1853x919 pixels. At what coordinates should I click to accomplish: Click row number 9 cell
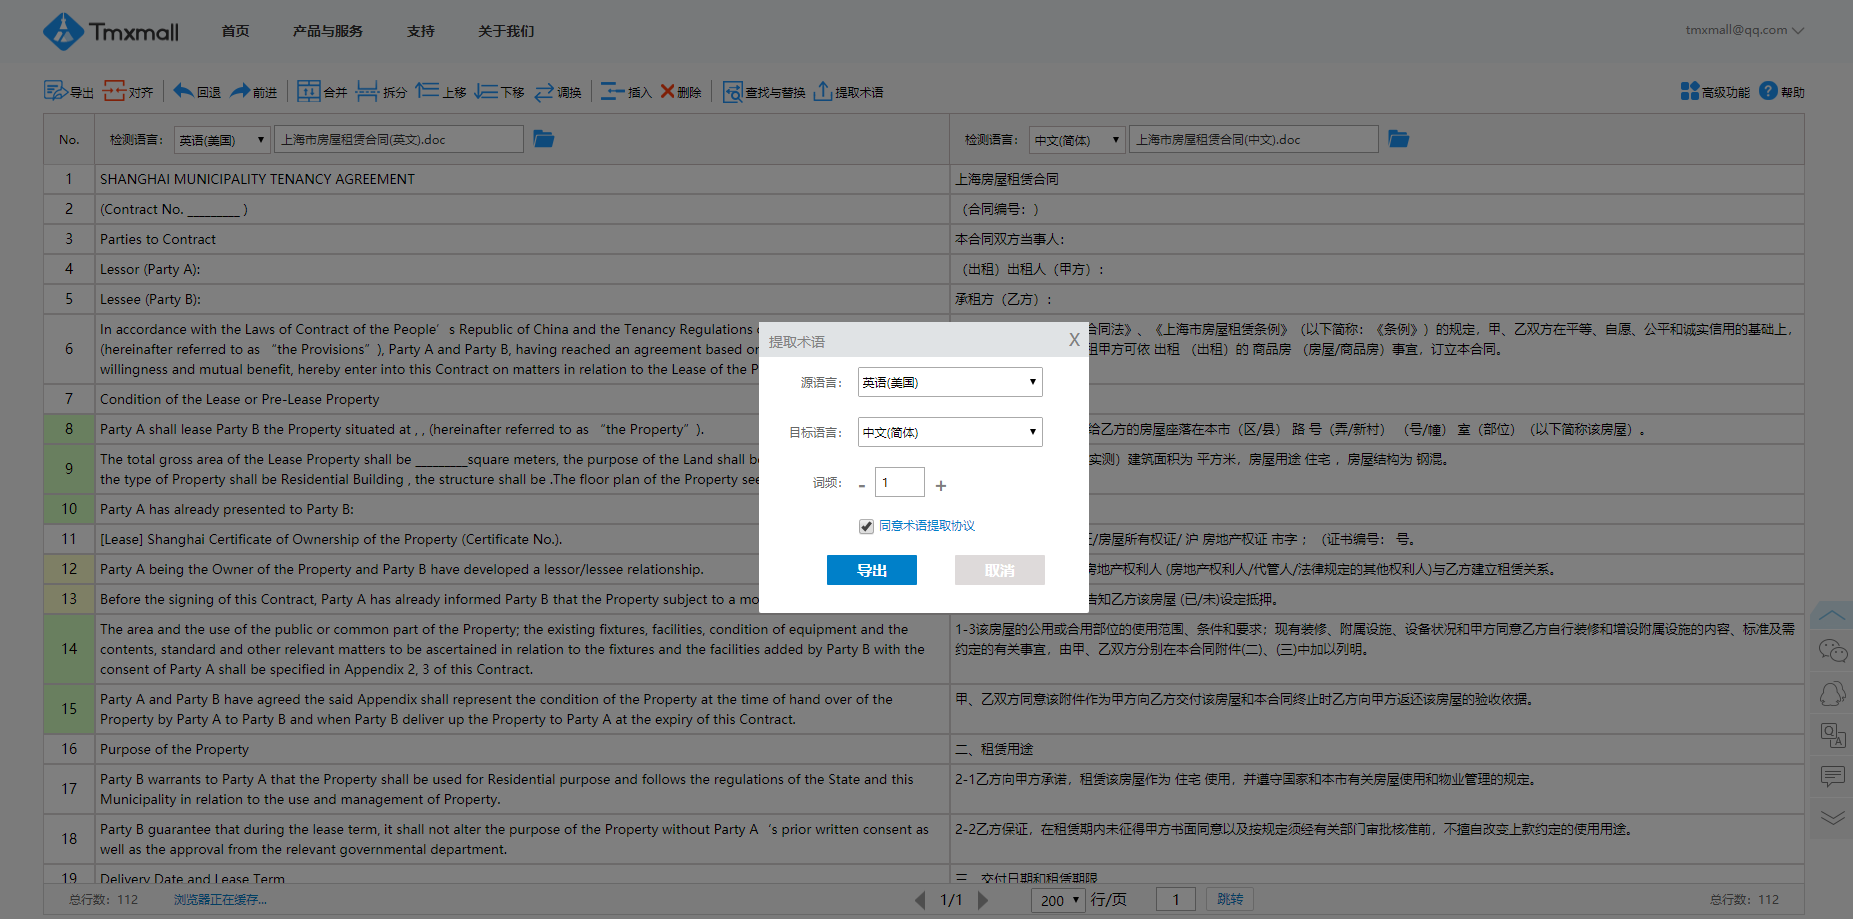click(69, 469)
